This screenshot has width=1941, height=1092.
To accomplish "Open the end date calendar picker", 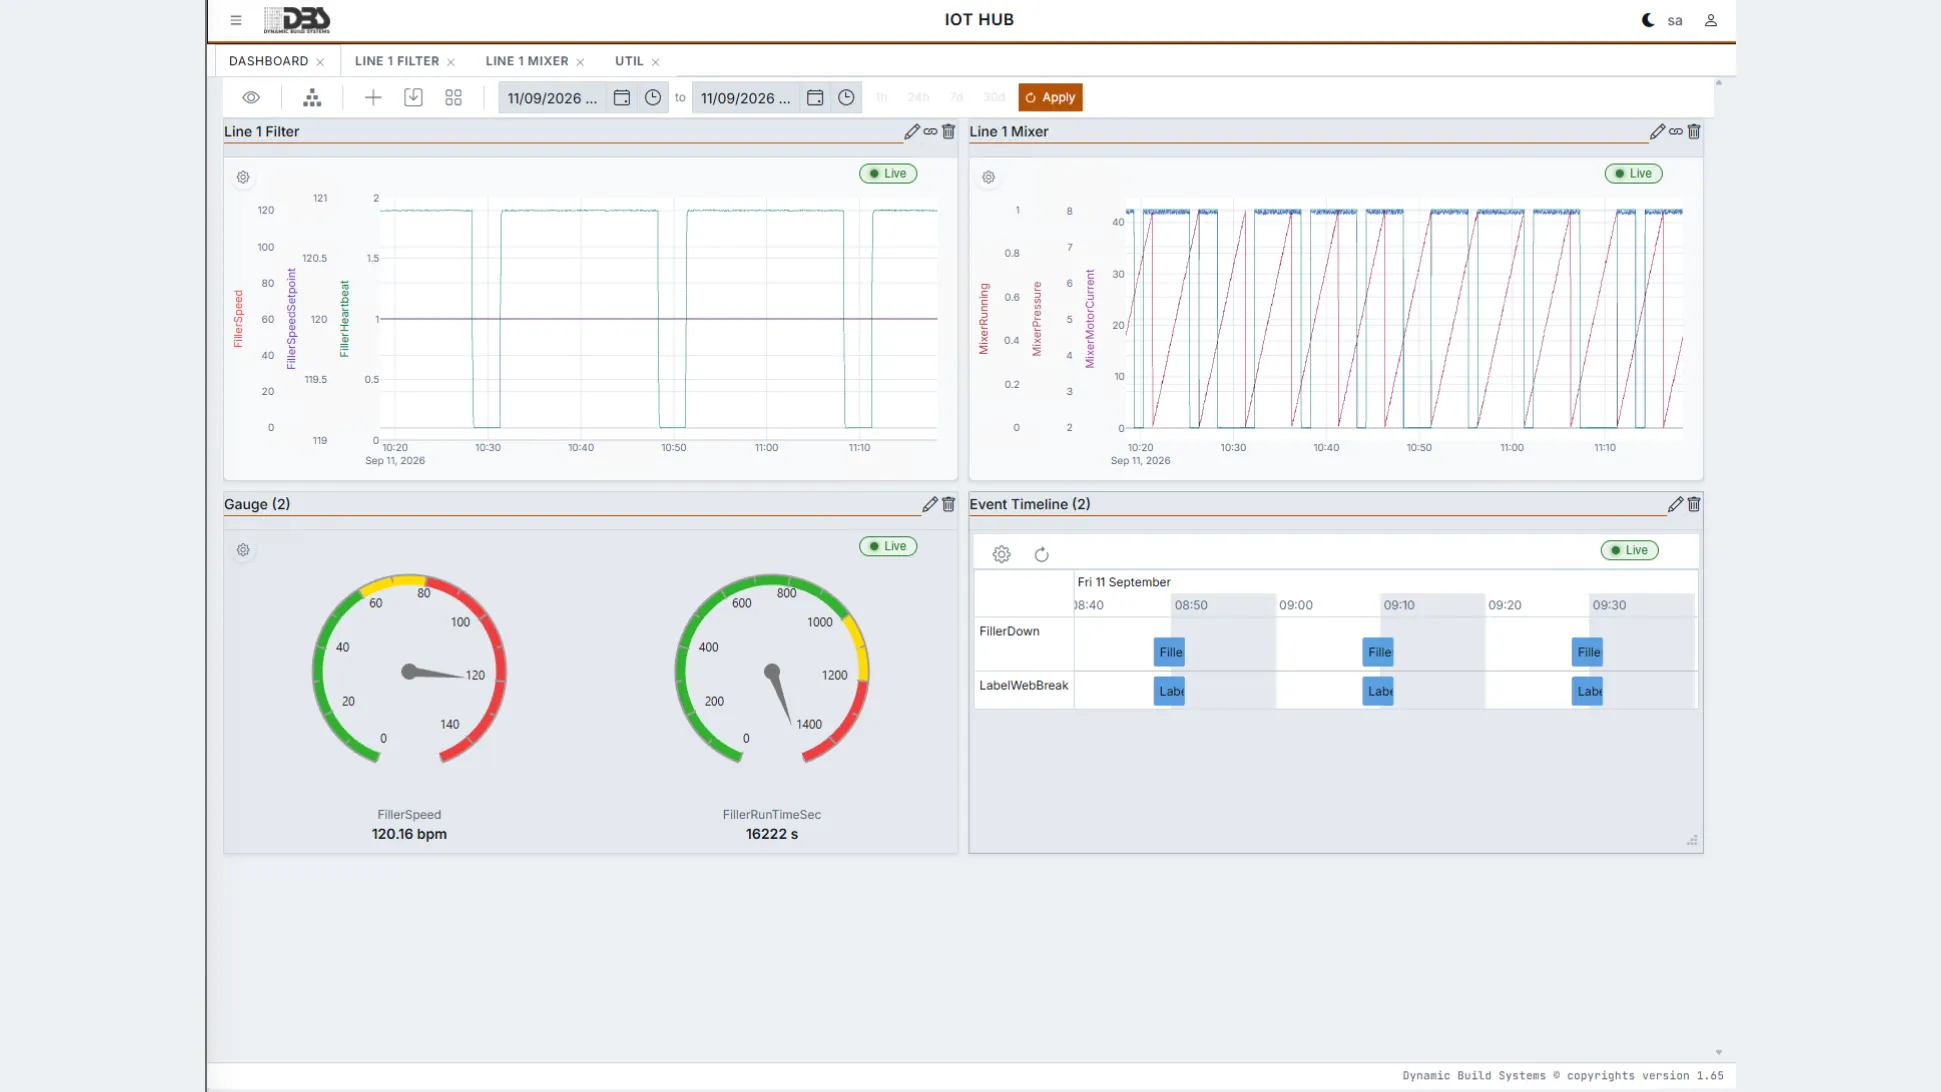I will [x=815, y=97].
